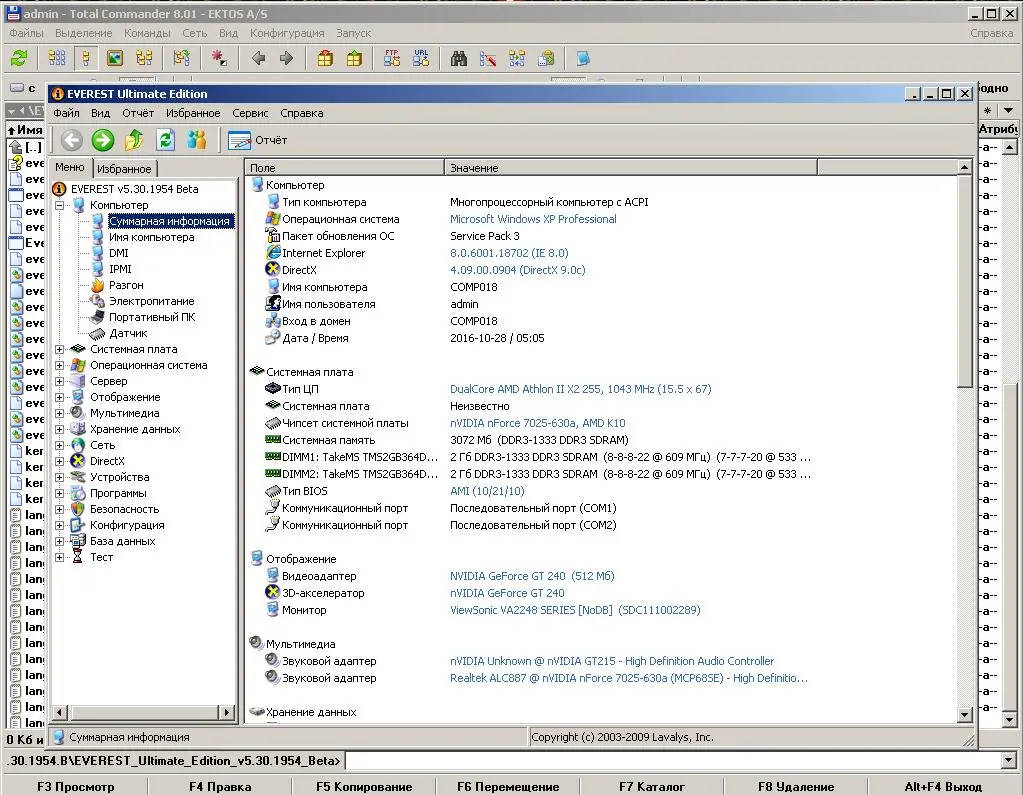Click the Internet Explorer icon in list
This screenshot has width=1023, height=795.
click(273, 252)
